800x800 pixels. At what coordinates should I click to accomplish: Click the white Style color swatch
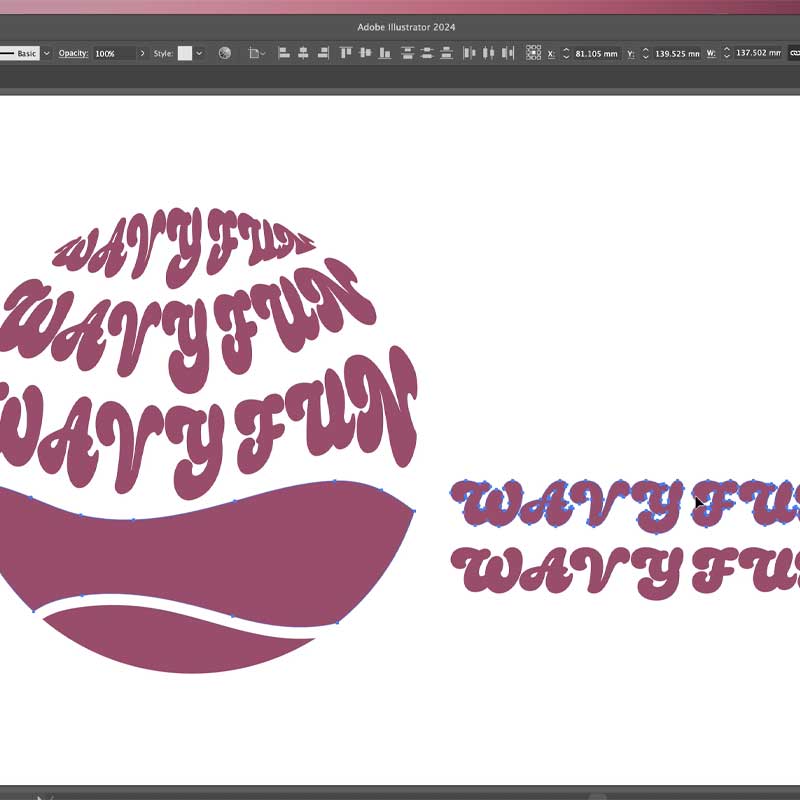[185, 52]
